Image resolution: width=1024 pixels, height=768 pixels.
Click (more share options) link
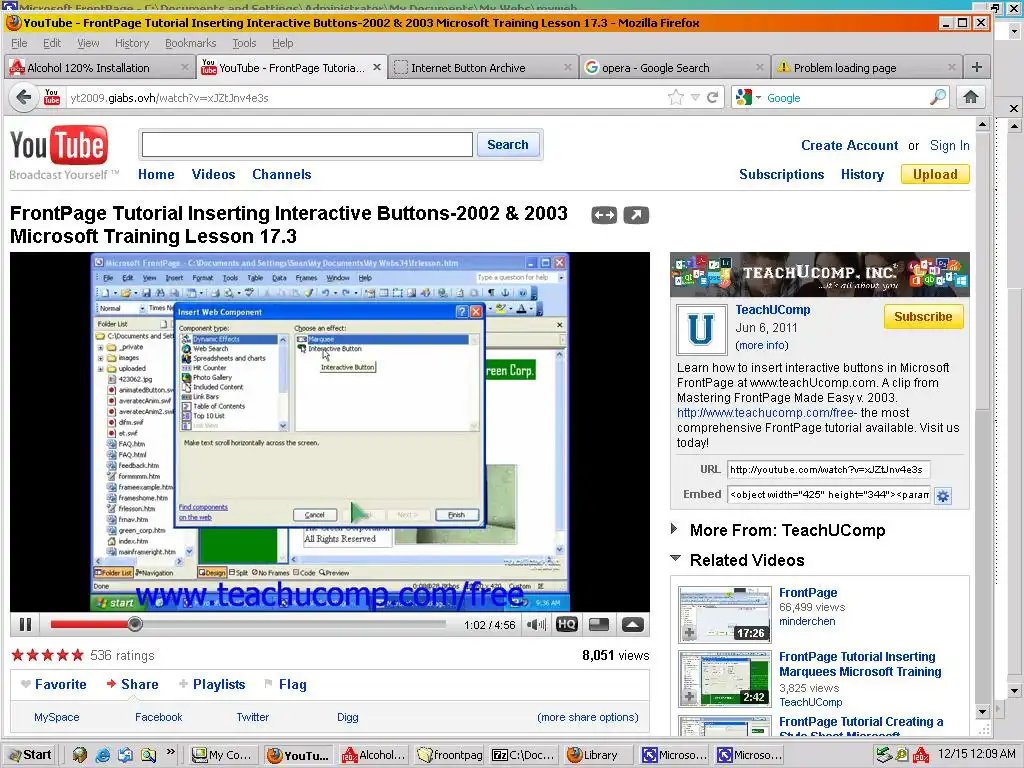(x=588, y=717)
